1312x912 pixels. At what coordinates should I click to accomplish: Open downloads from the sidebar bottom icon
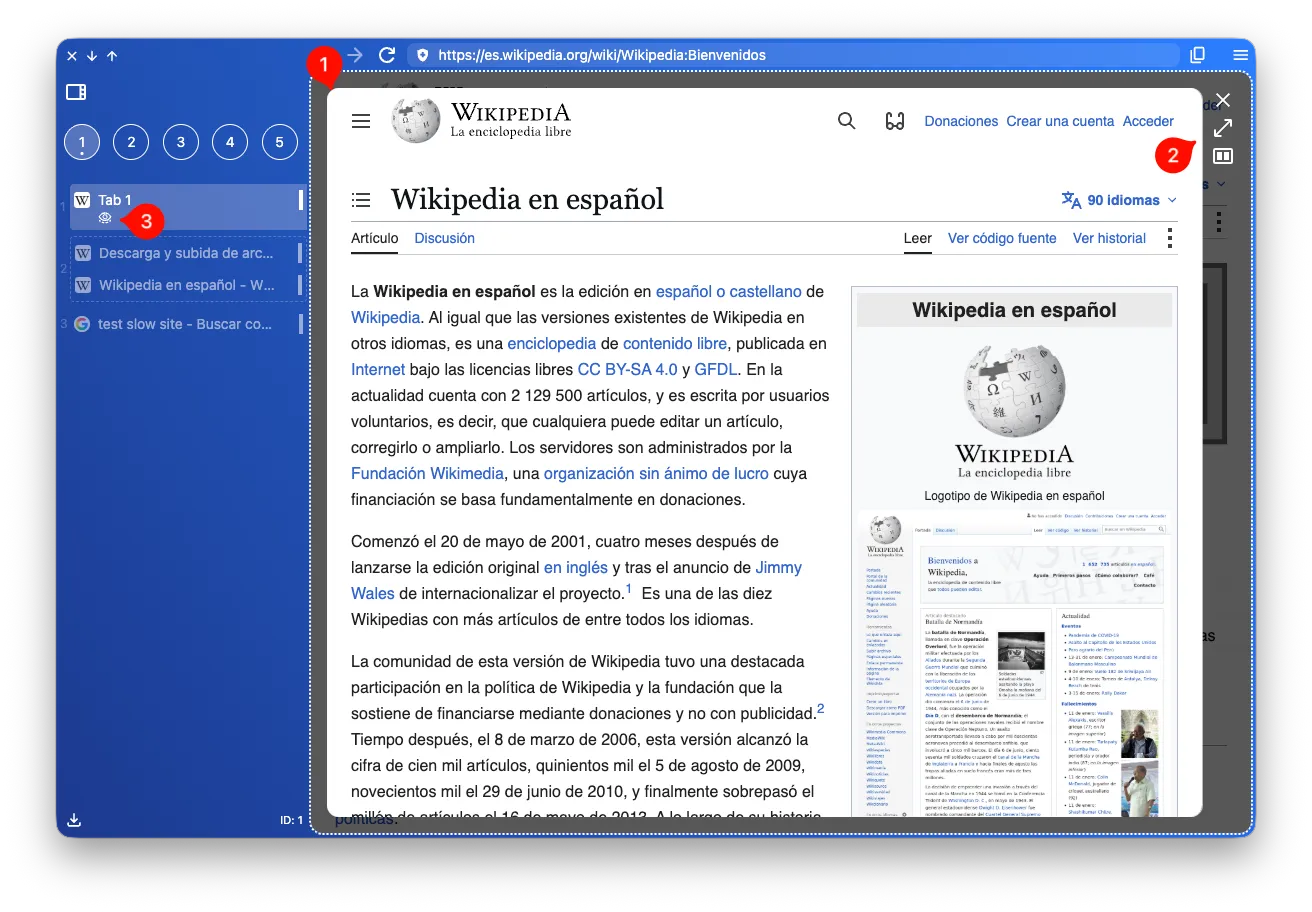(74, 820)
